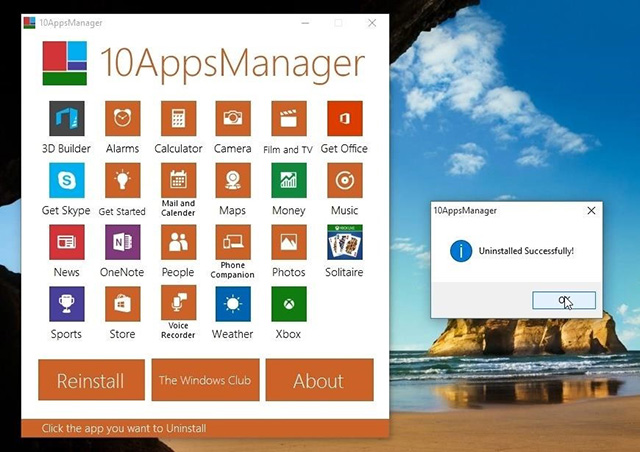Open The Windows Club link button

tap(205, 380)
